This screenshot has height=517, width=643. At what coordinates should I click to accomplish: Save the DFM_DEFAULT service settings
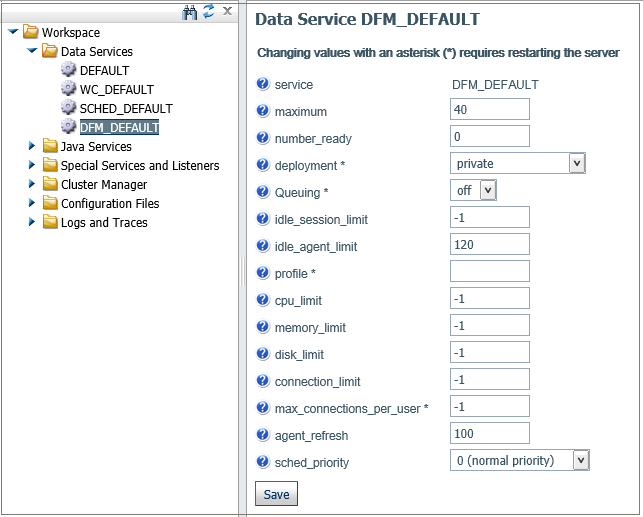(x=276, y=494)
